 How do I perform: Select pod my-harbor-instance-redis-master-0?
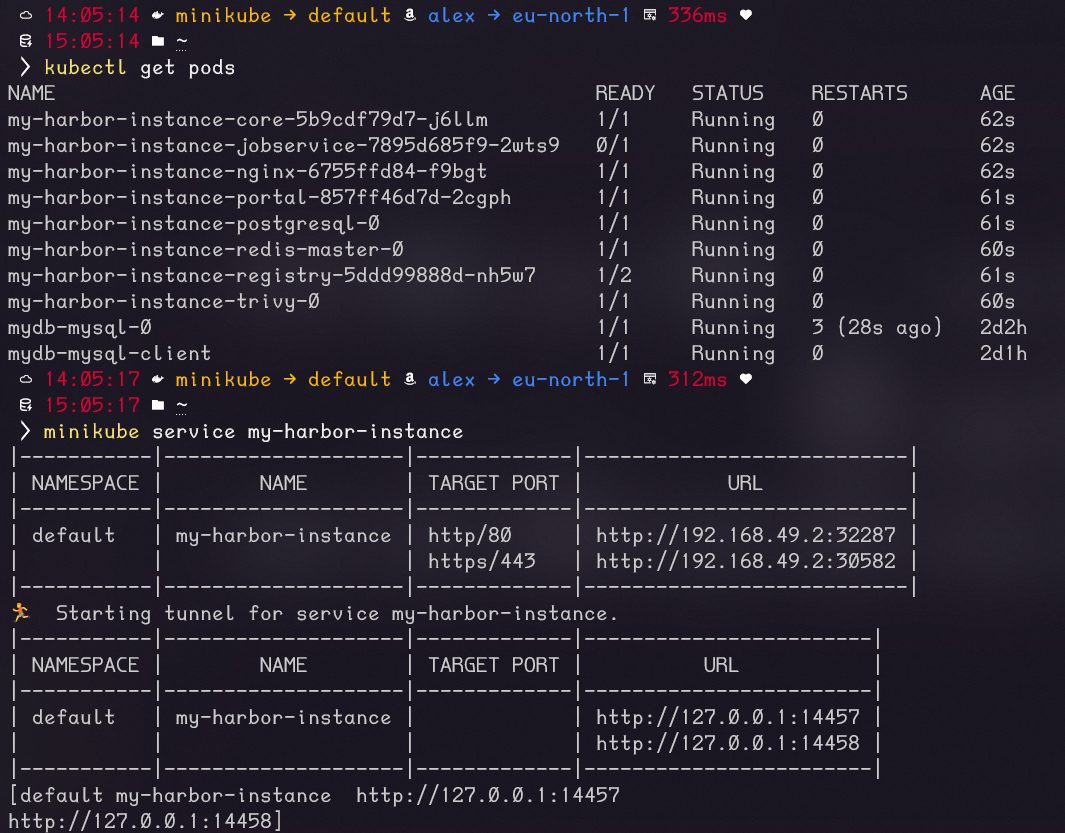click(206, 249)
